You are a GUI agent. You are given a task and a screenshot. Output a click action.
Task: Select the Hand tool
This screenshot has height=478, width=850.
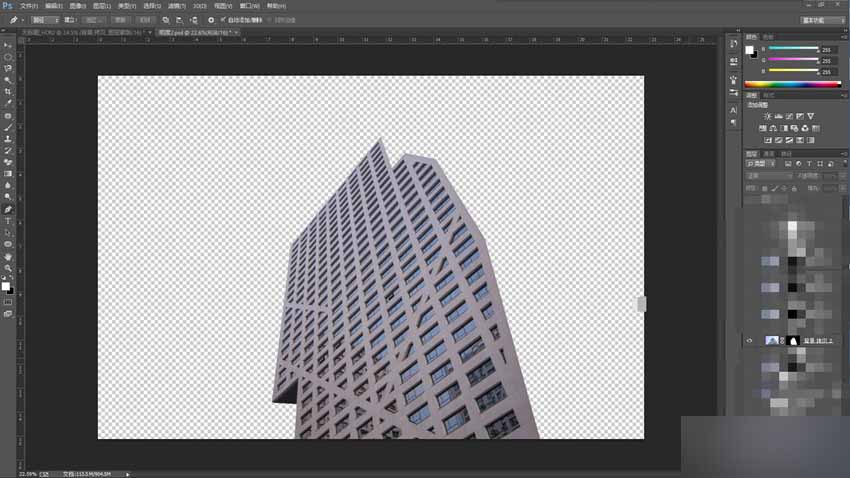tap(8, 256)
